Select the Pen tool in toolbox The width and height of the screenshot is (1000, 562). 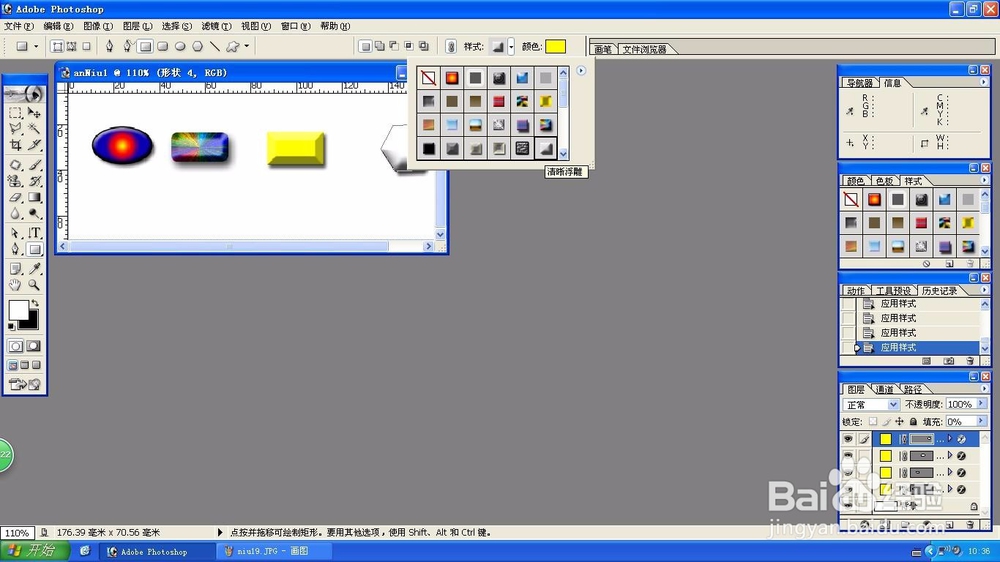[x=15, y=249]
